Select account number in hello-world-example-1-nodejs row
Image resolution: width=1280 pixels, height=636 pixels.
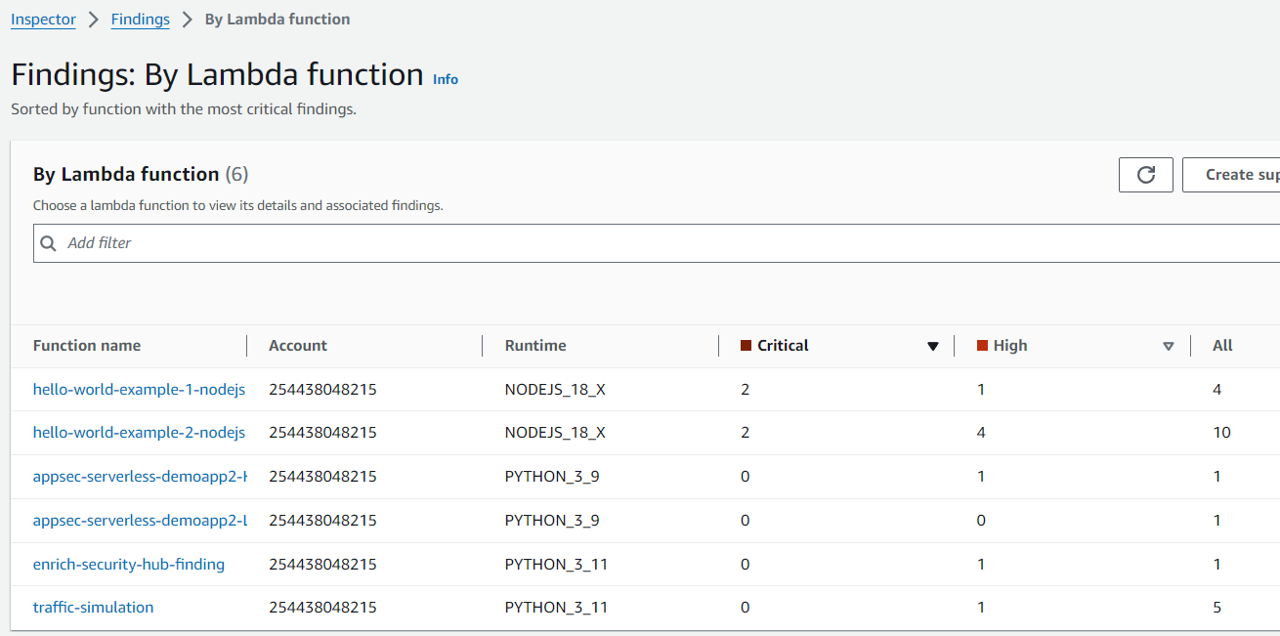coord(323,389)
